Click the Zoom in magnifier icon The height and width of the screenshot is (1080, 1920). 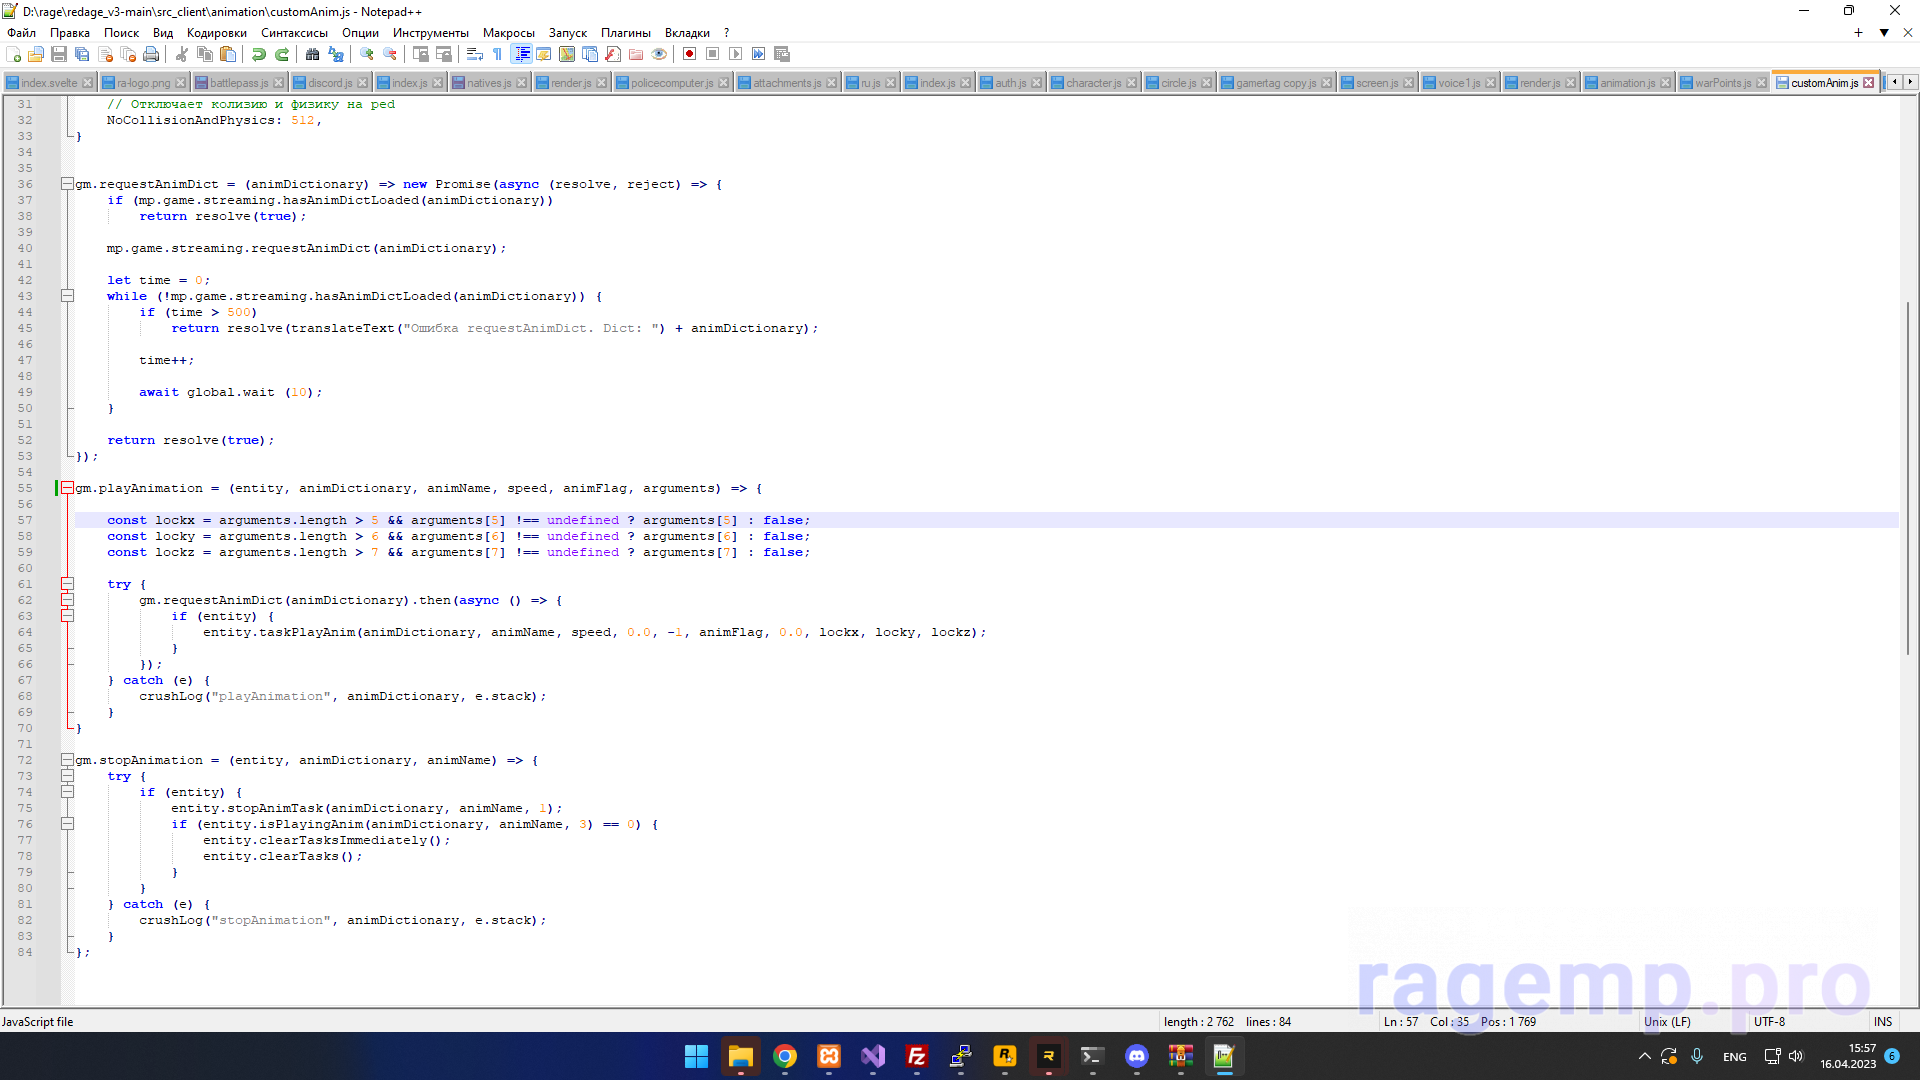[x=367, y=54]
